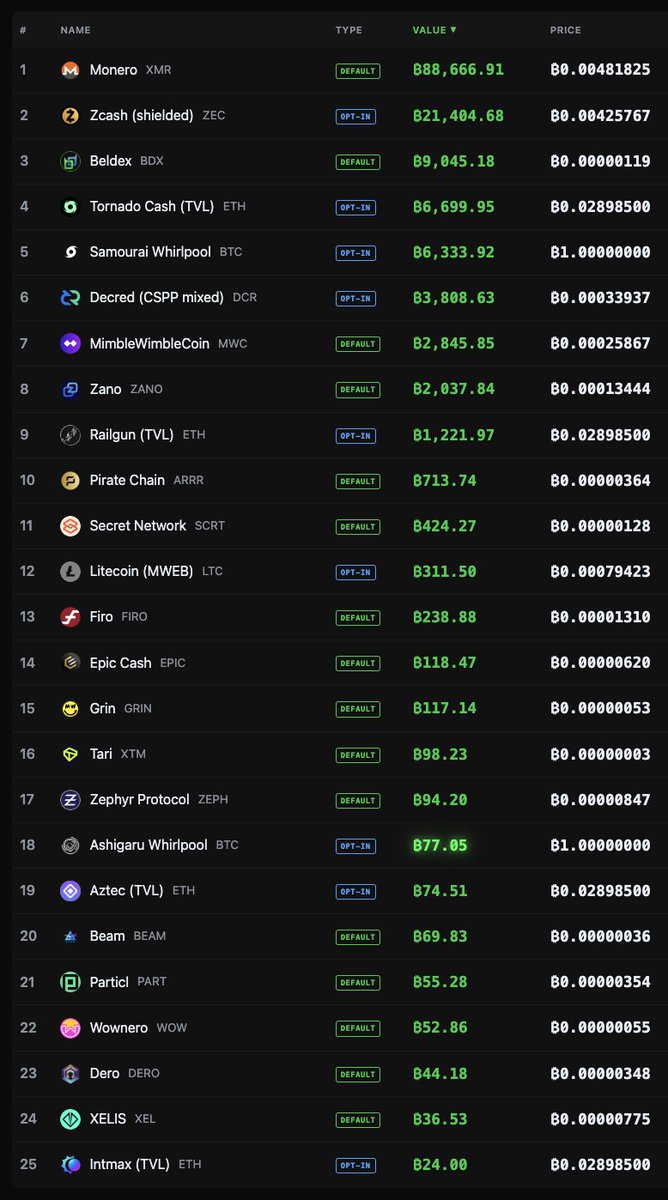Click the Zcash coin icon
The image size is (668, 1200).
click(x=70, y=116)
